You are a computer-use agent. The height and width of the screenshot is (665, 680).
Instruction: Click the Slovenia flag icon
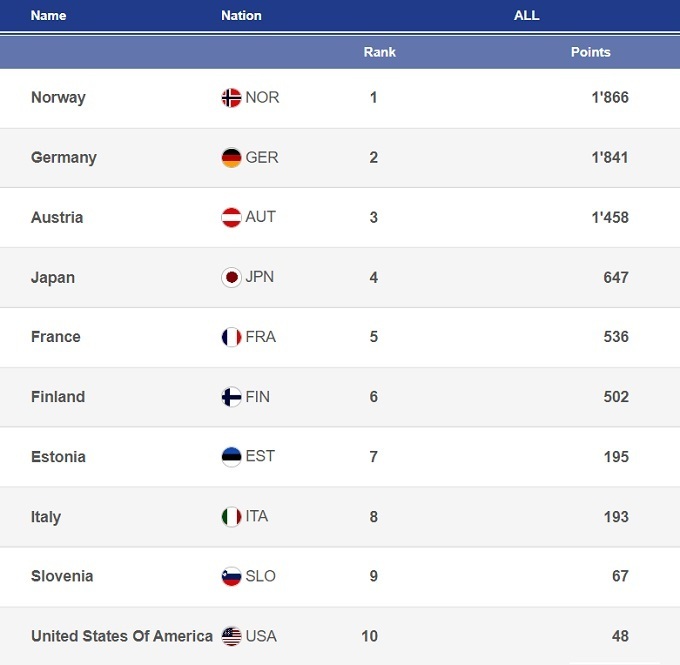tap(231, 576)
